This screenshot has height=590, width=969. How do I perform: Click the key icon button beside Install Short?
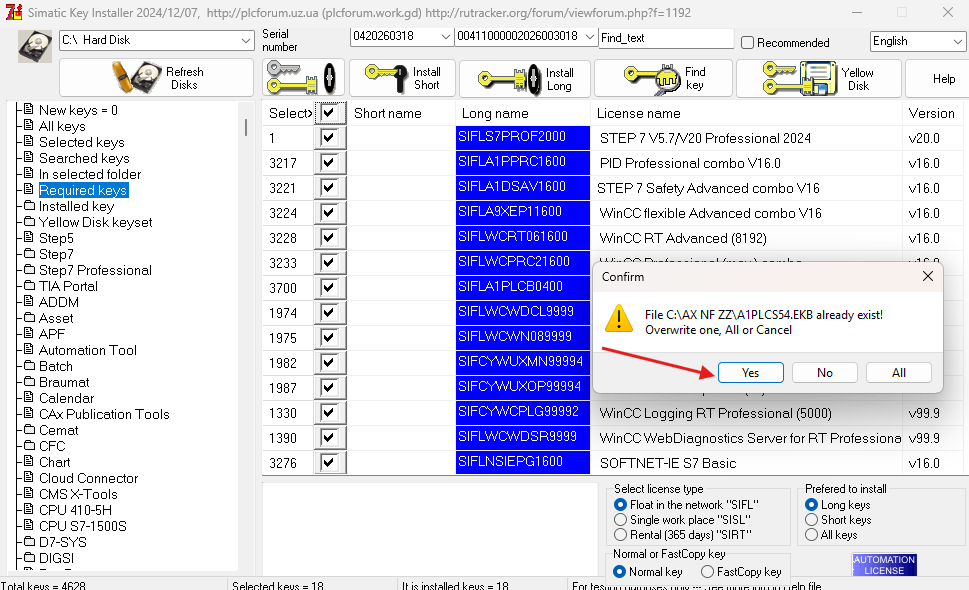click(303, 78)
